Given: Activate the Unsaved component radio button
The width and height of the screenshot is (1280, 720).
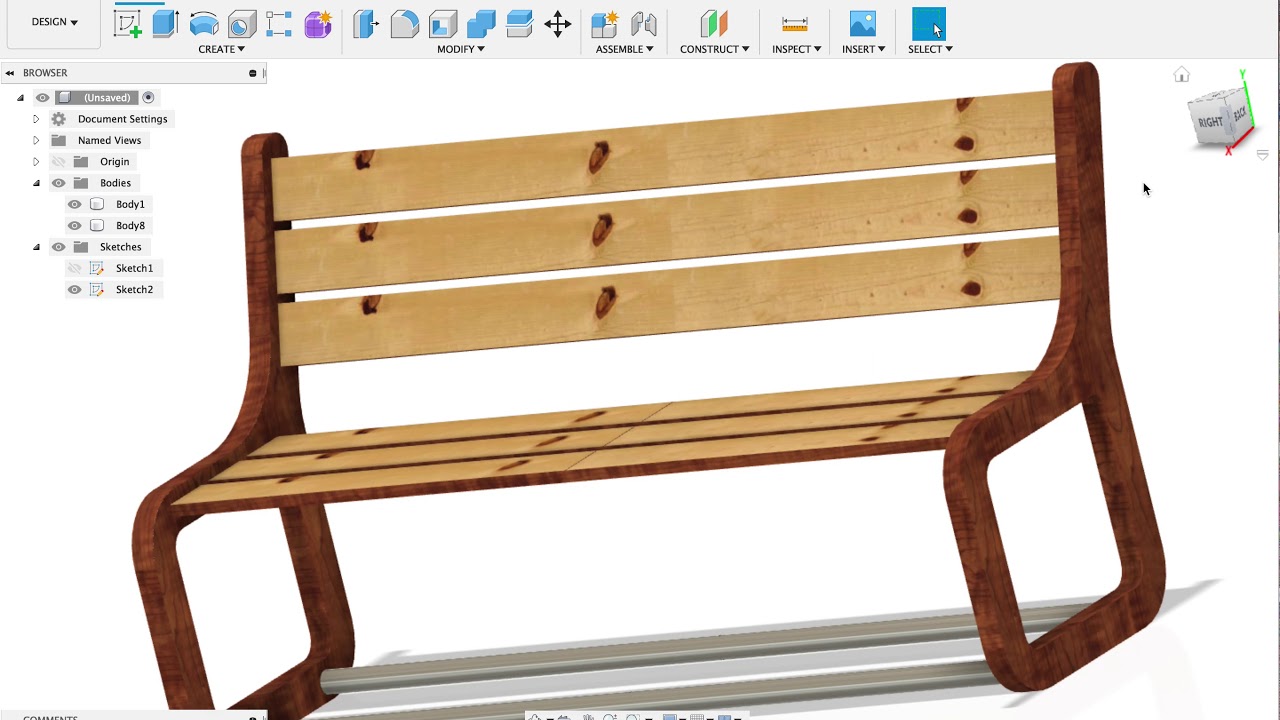Looking at the screenshot, I should click(x=148, y=97).
